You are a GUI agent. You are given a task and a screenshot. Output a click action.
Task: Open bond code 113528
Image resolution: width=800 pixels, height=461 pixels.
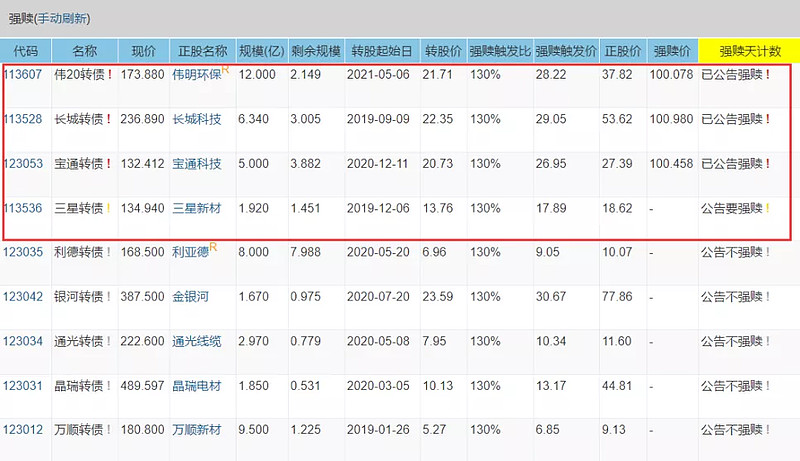click(22, 119)
